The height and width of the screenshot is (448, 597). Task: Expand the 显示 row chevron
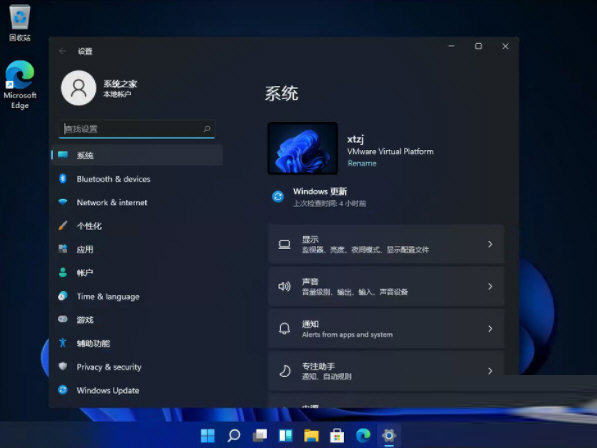490,244
